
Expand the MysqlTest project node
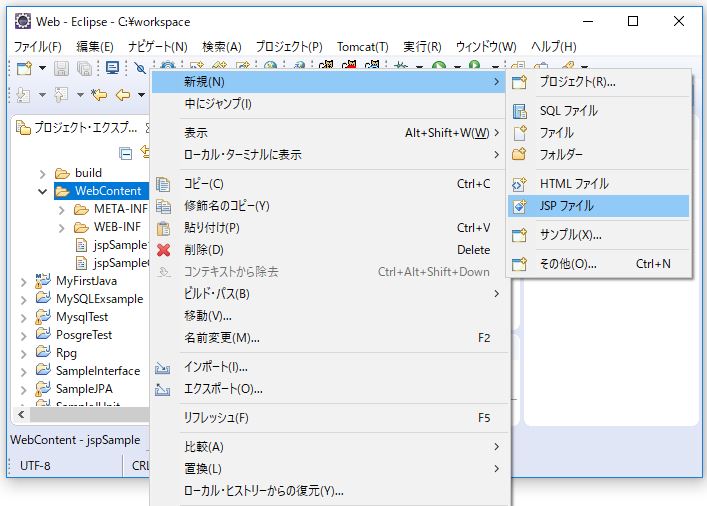pos(23,318)
